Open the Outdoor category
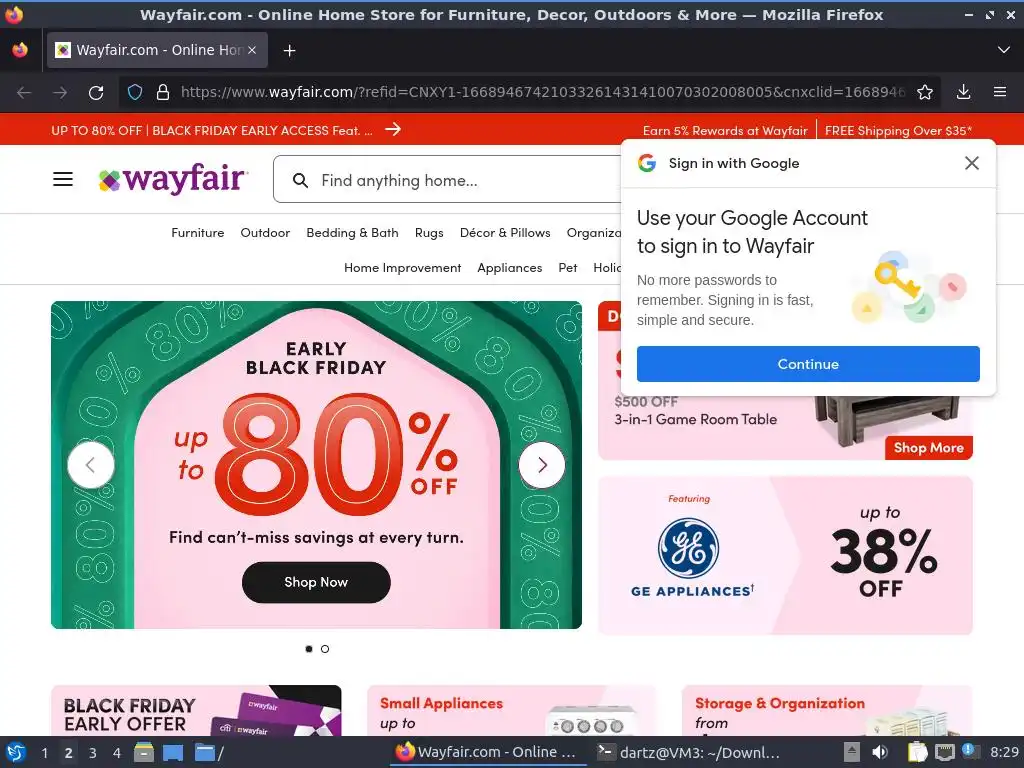 265,232
